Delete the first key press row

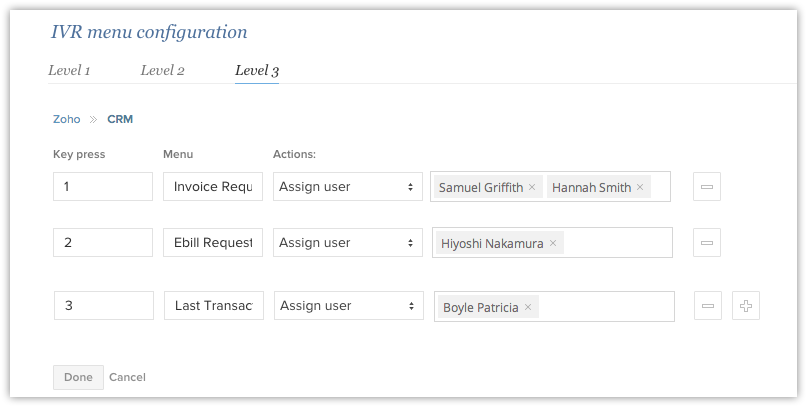[707, 187]
